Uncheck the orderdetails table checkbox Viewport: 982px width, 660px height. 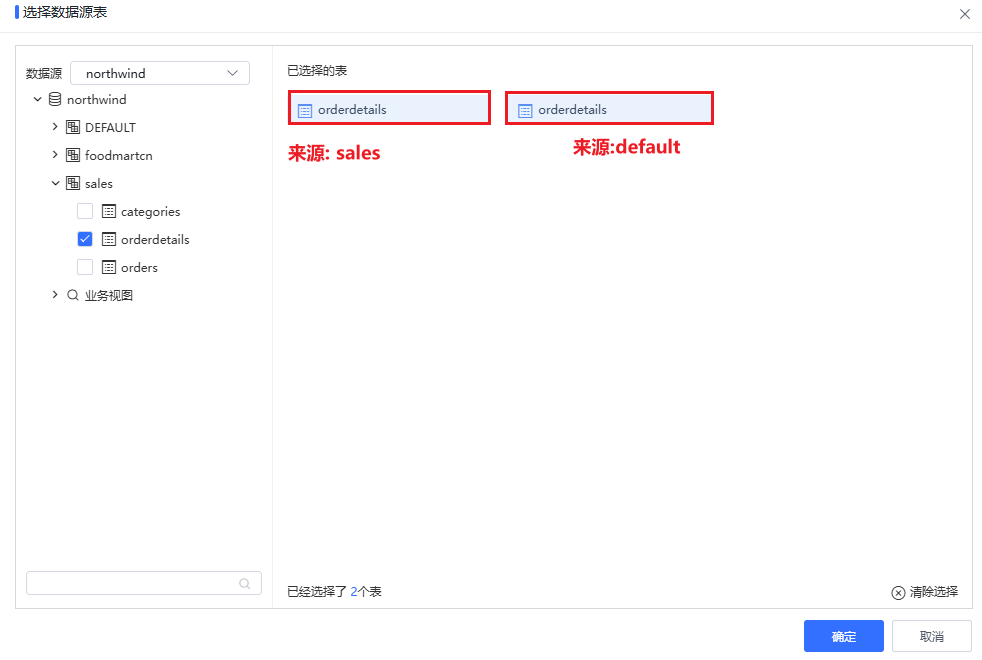coord(85,239)
